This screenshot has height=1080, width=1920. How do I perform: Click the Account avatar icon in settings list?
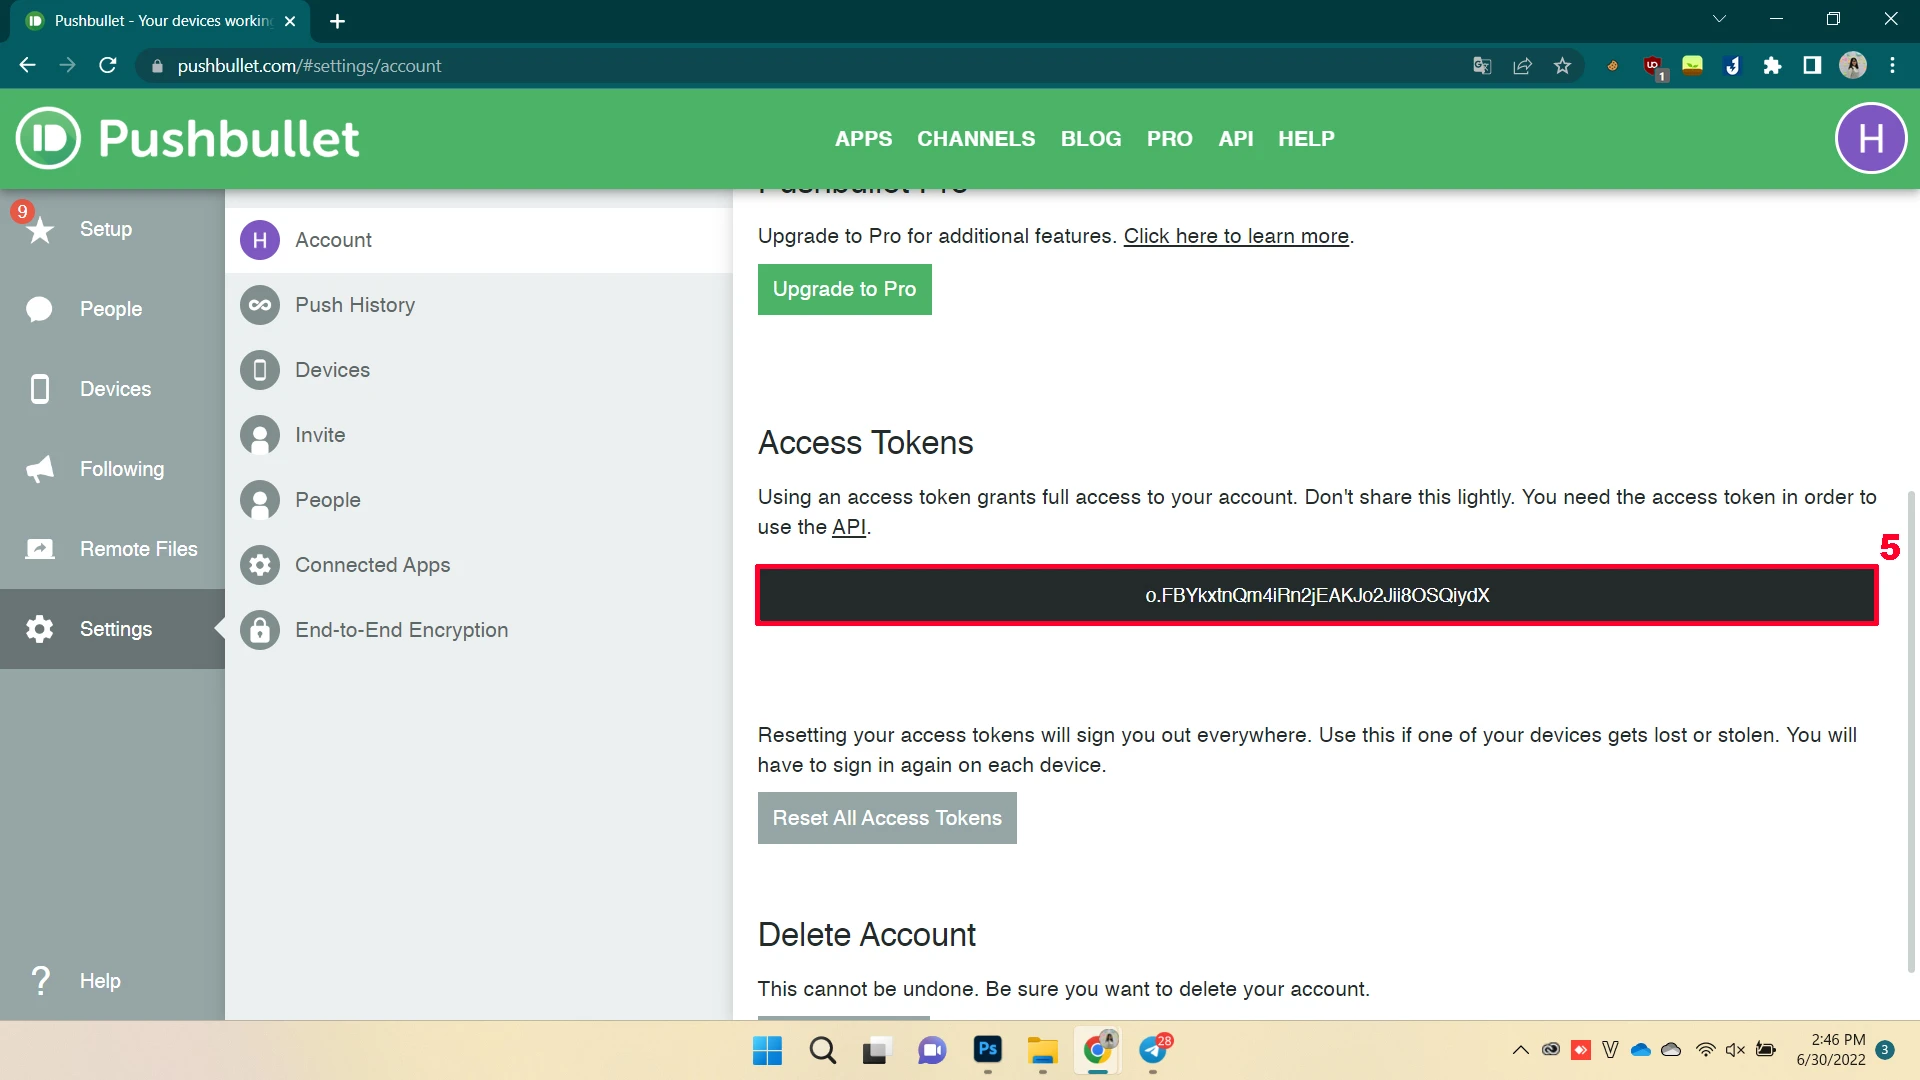[x=260, y=240]
